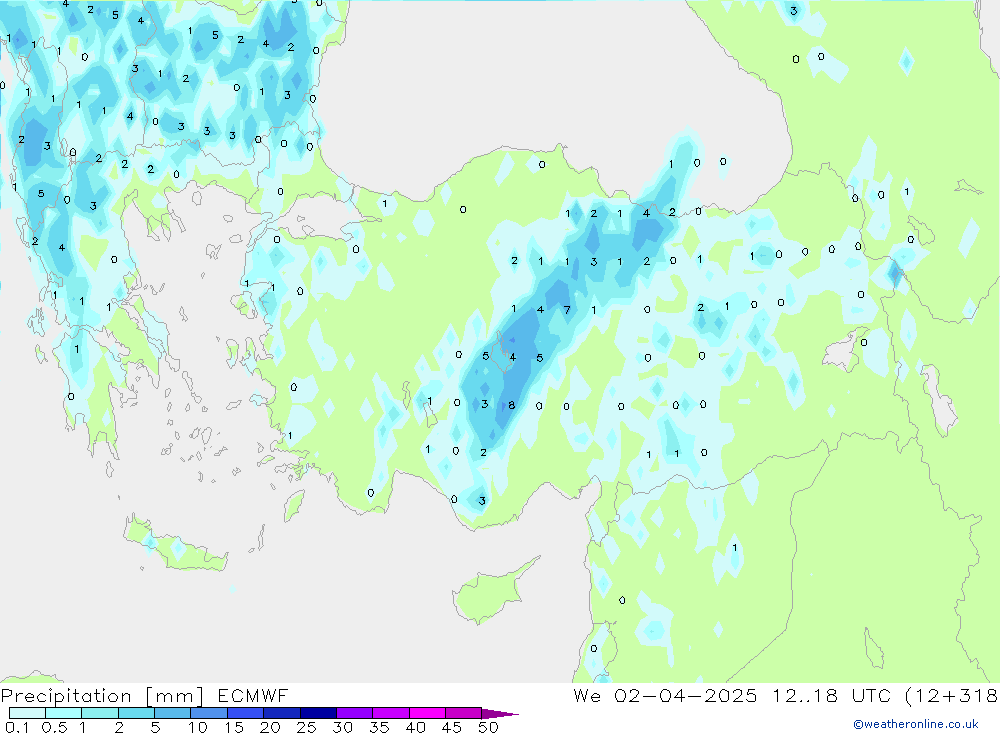This screenshot has height=733, width=1000.
Task: Select the 40–45 mm magenta legend swatch
Action: pos(427,713)
